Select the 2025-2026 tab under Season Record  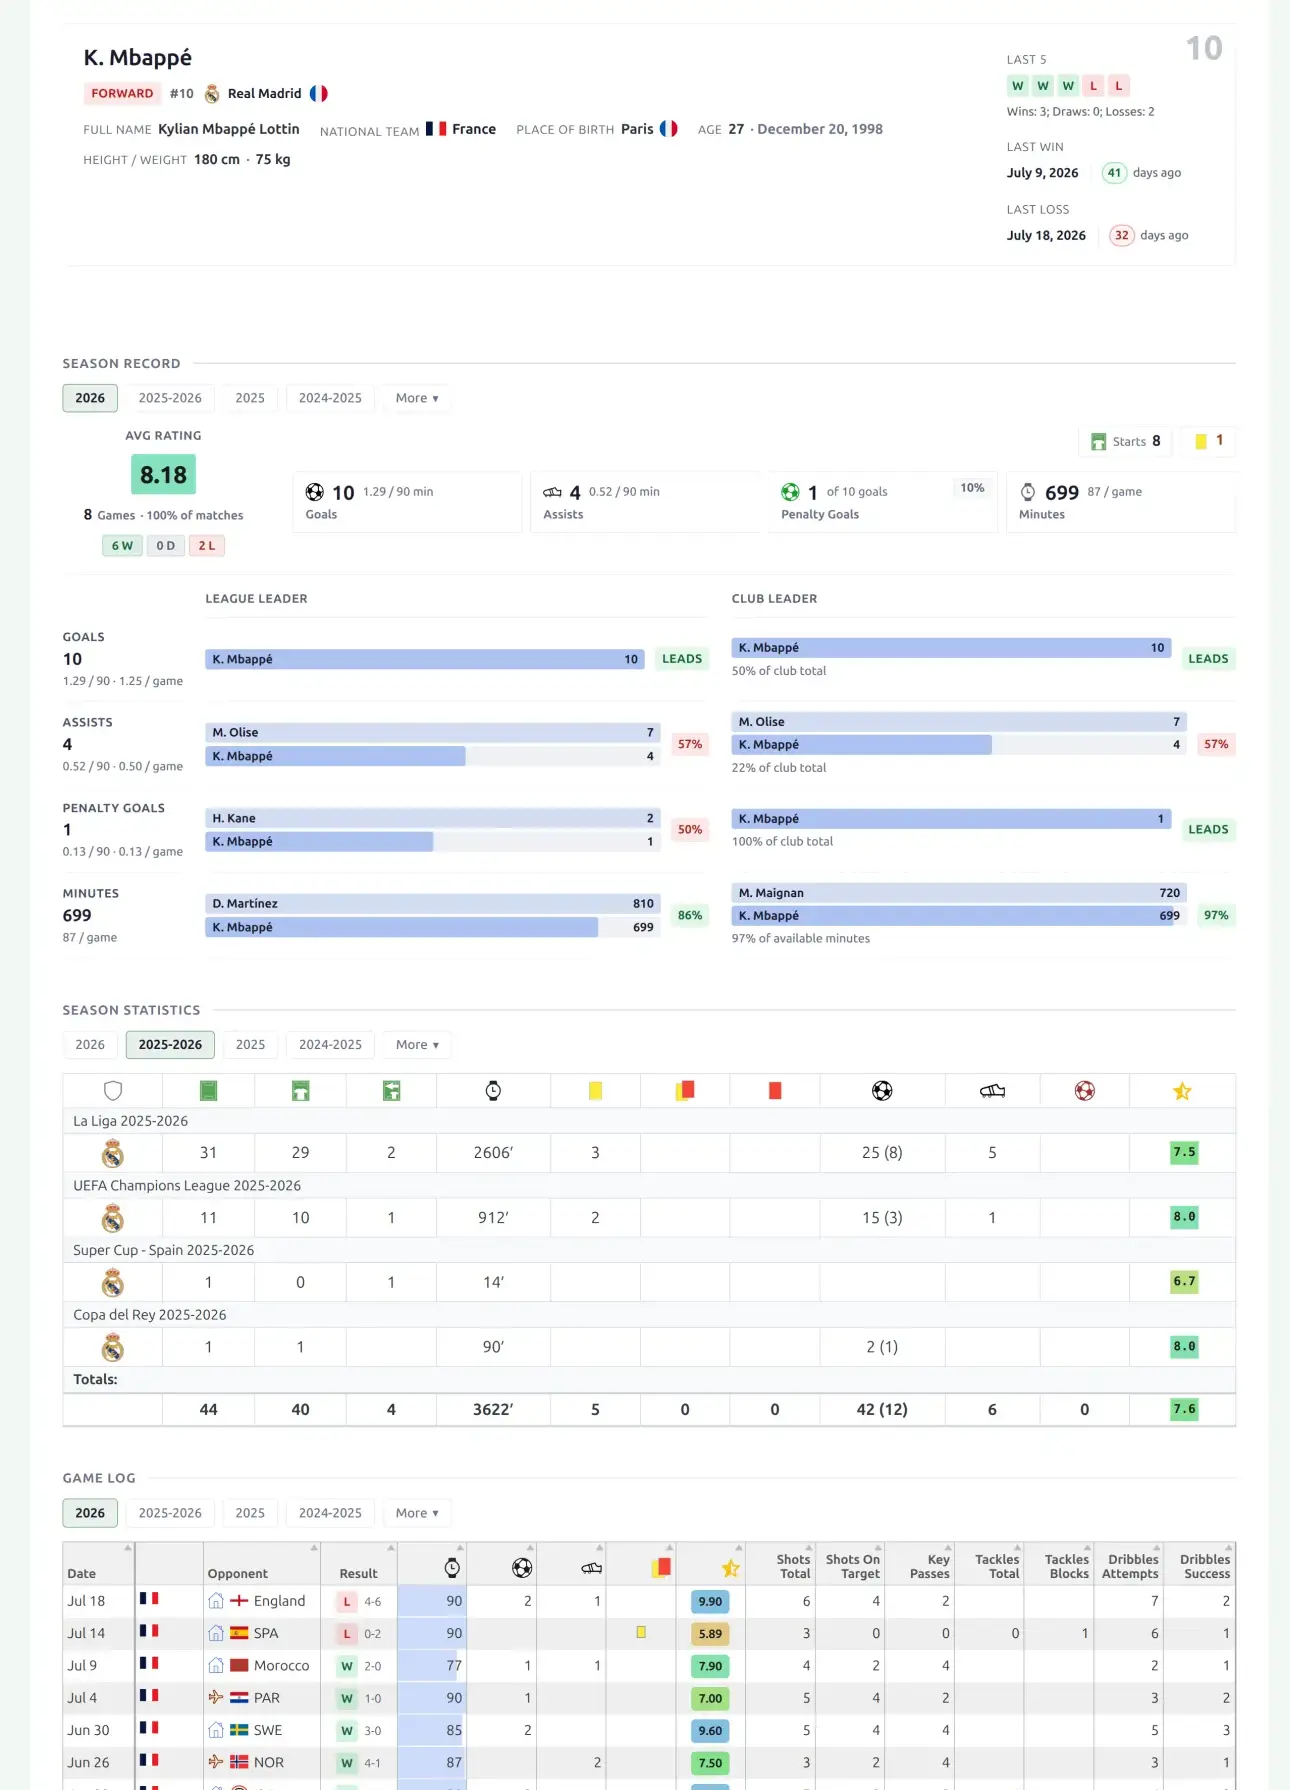170,398
